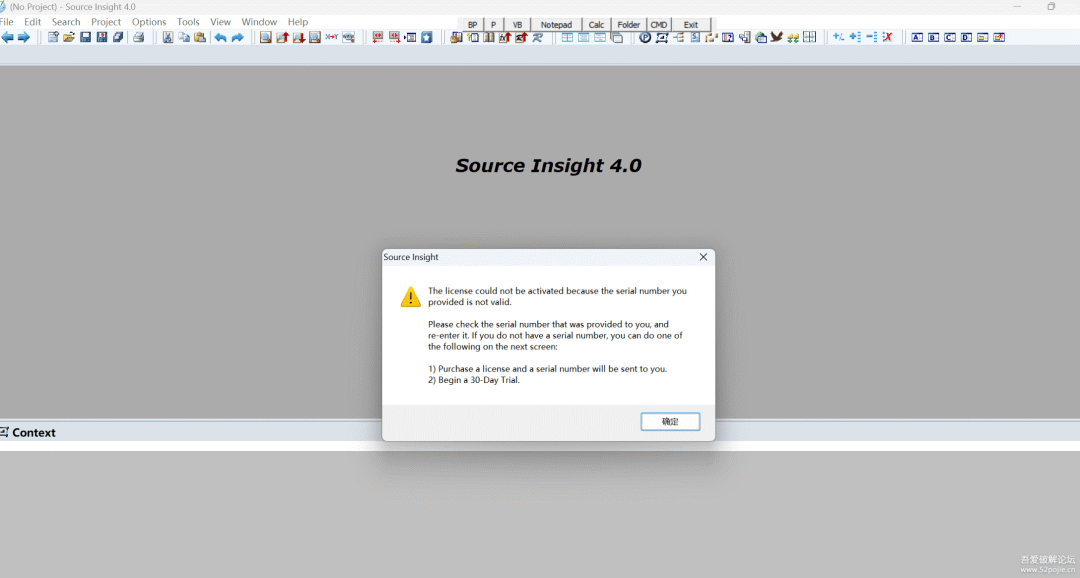Click the CMD quick-launch button
1080x578 pixels.
[659, 25]
